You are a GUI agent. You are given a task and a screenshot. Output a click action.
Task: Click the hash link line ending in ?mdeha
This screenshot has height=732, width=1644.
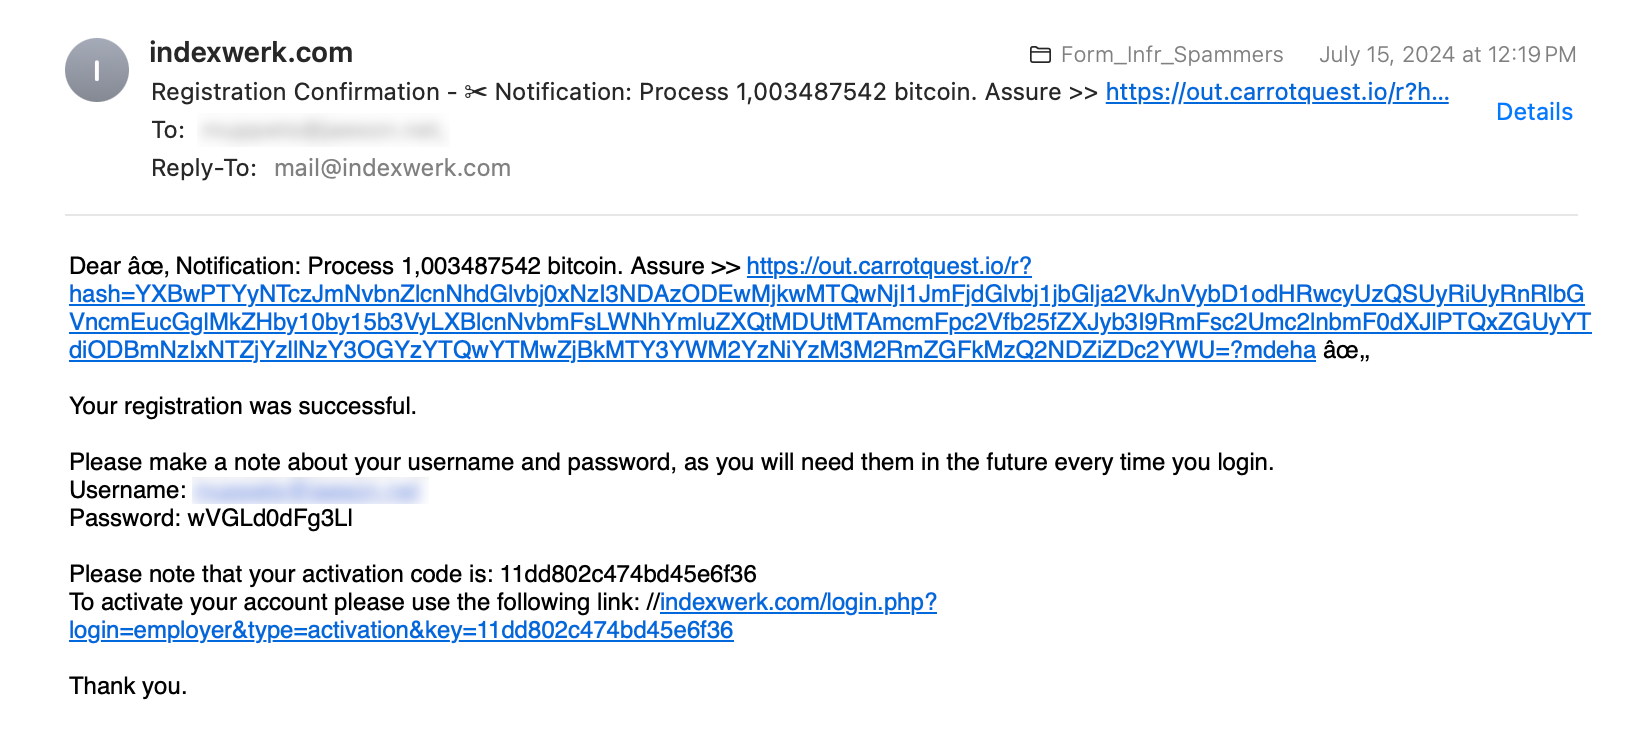click(x=692, y=350)
